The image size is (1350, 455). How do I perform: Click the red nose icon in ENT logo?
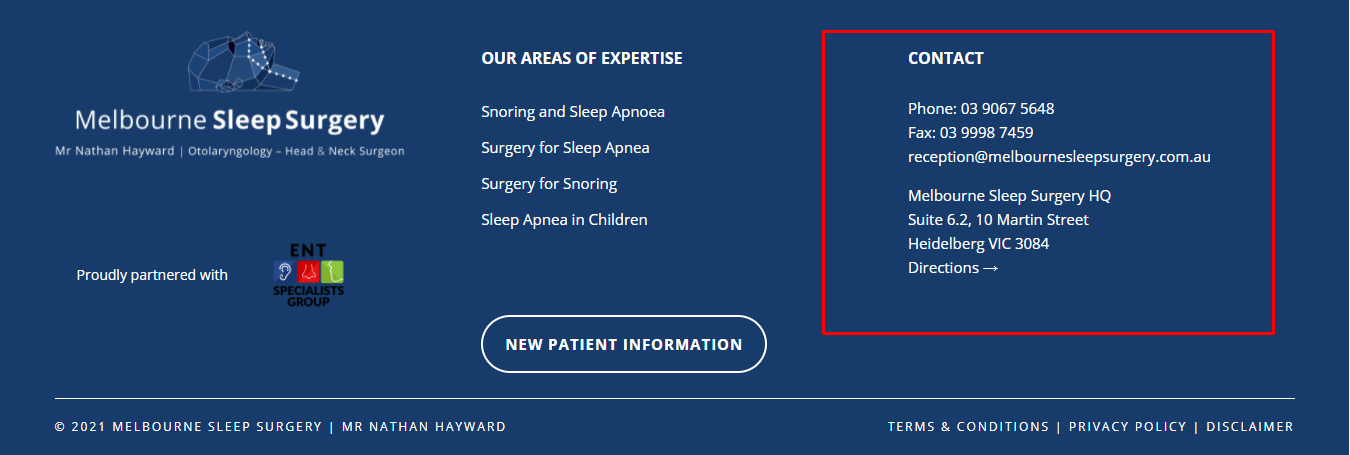coord(309,271)
